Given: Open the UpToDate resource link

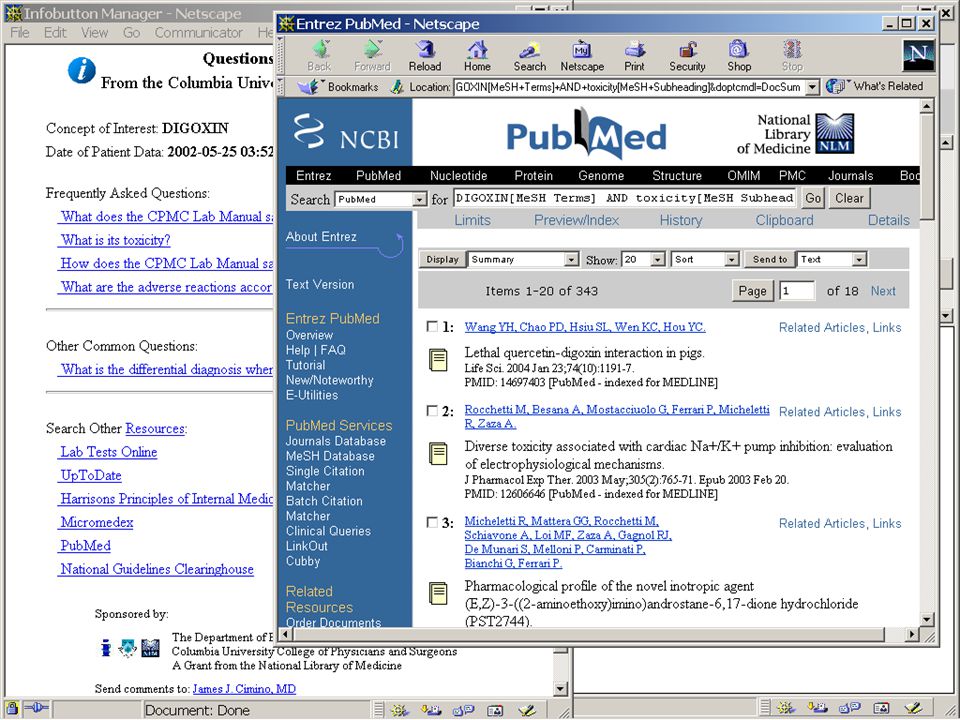Looking at the screenshot, I should [x=91, y=475].
